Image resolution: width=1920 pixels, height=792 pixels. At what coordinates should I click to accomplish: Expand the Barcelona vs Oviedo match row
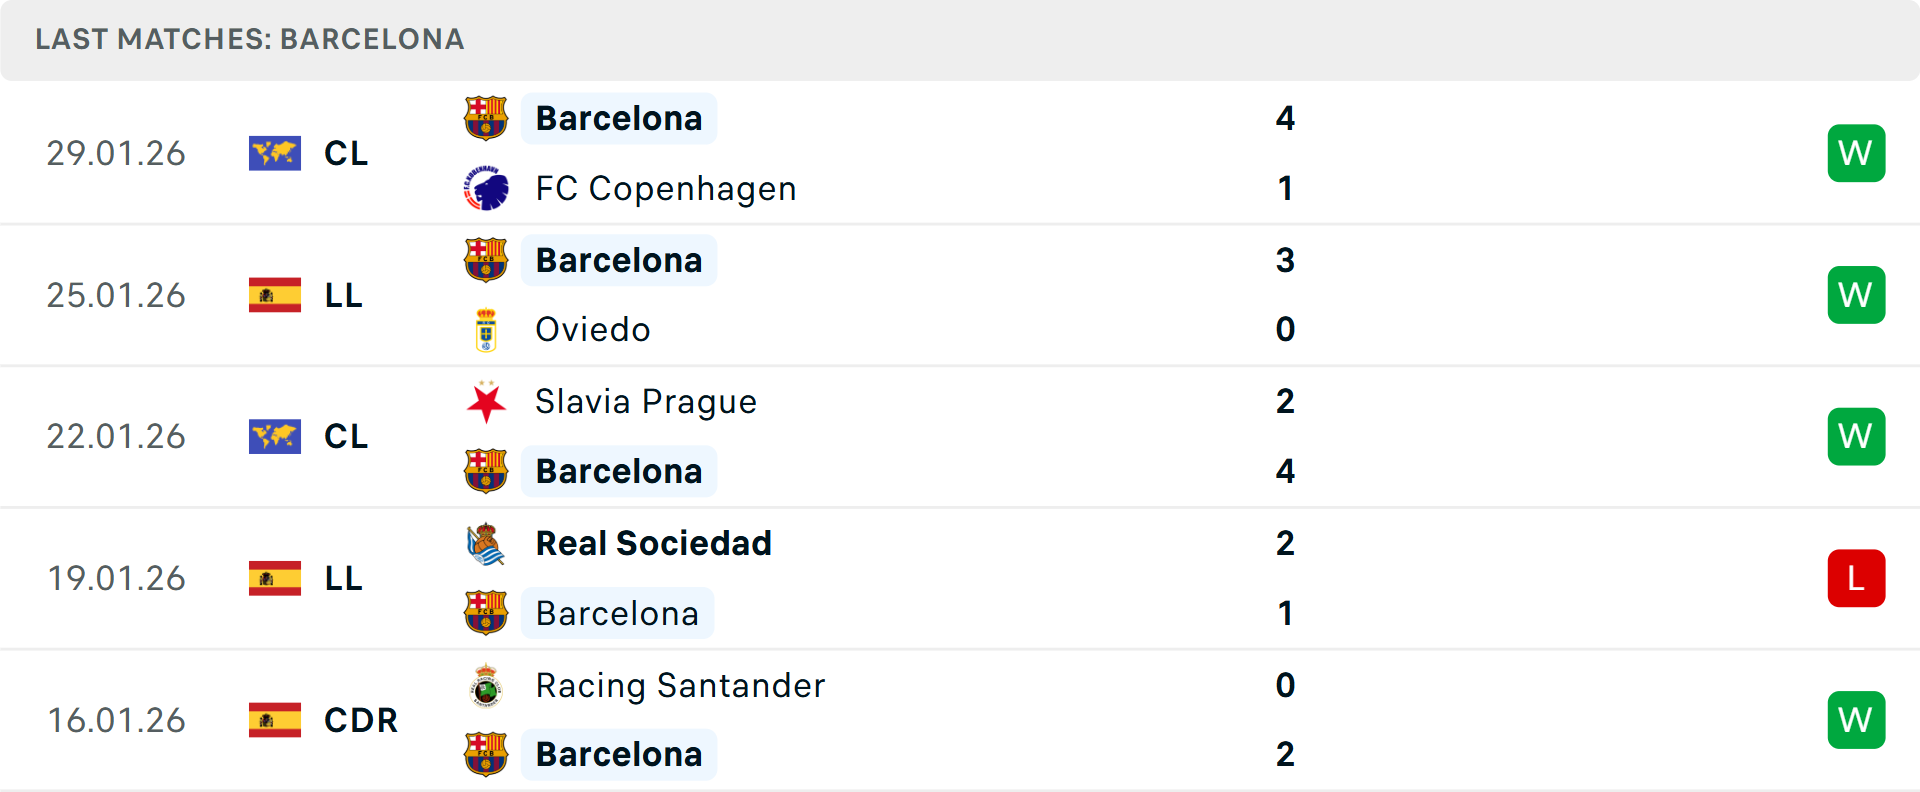pyautogui.click(x=960, y=295)
